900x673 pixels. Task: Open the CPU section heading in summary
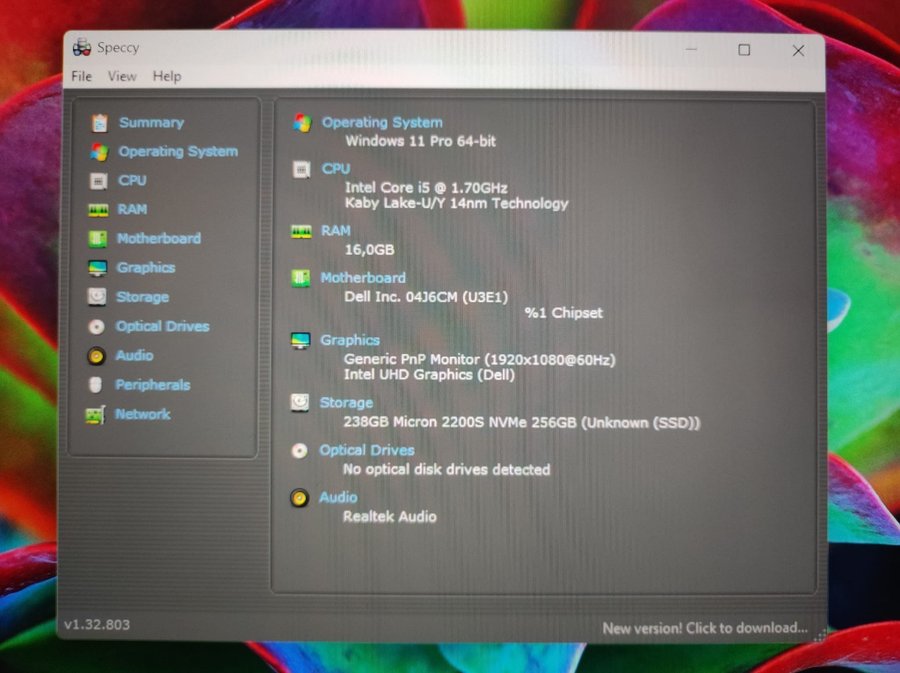pyautogui.click(x=336, y=169)
